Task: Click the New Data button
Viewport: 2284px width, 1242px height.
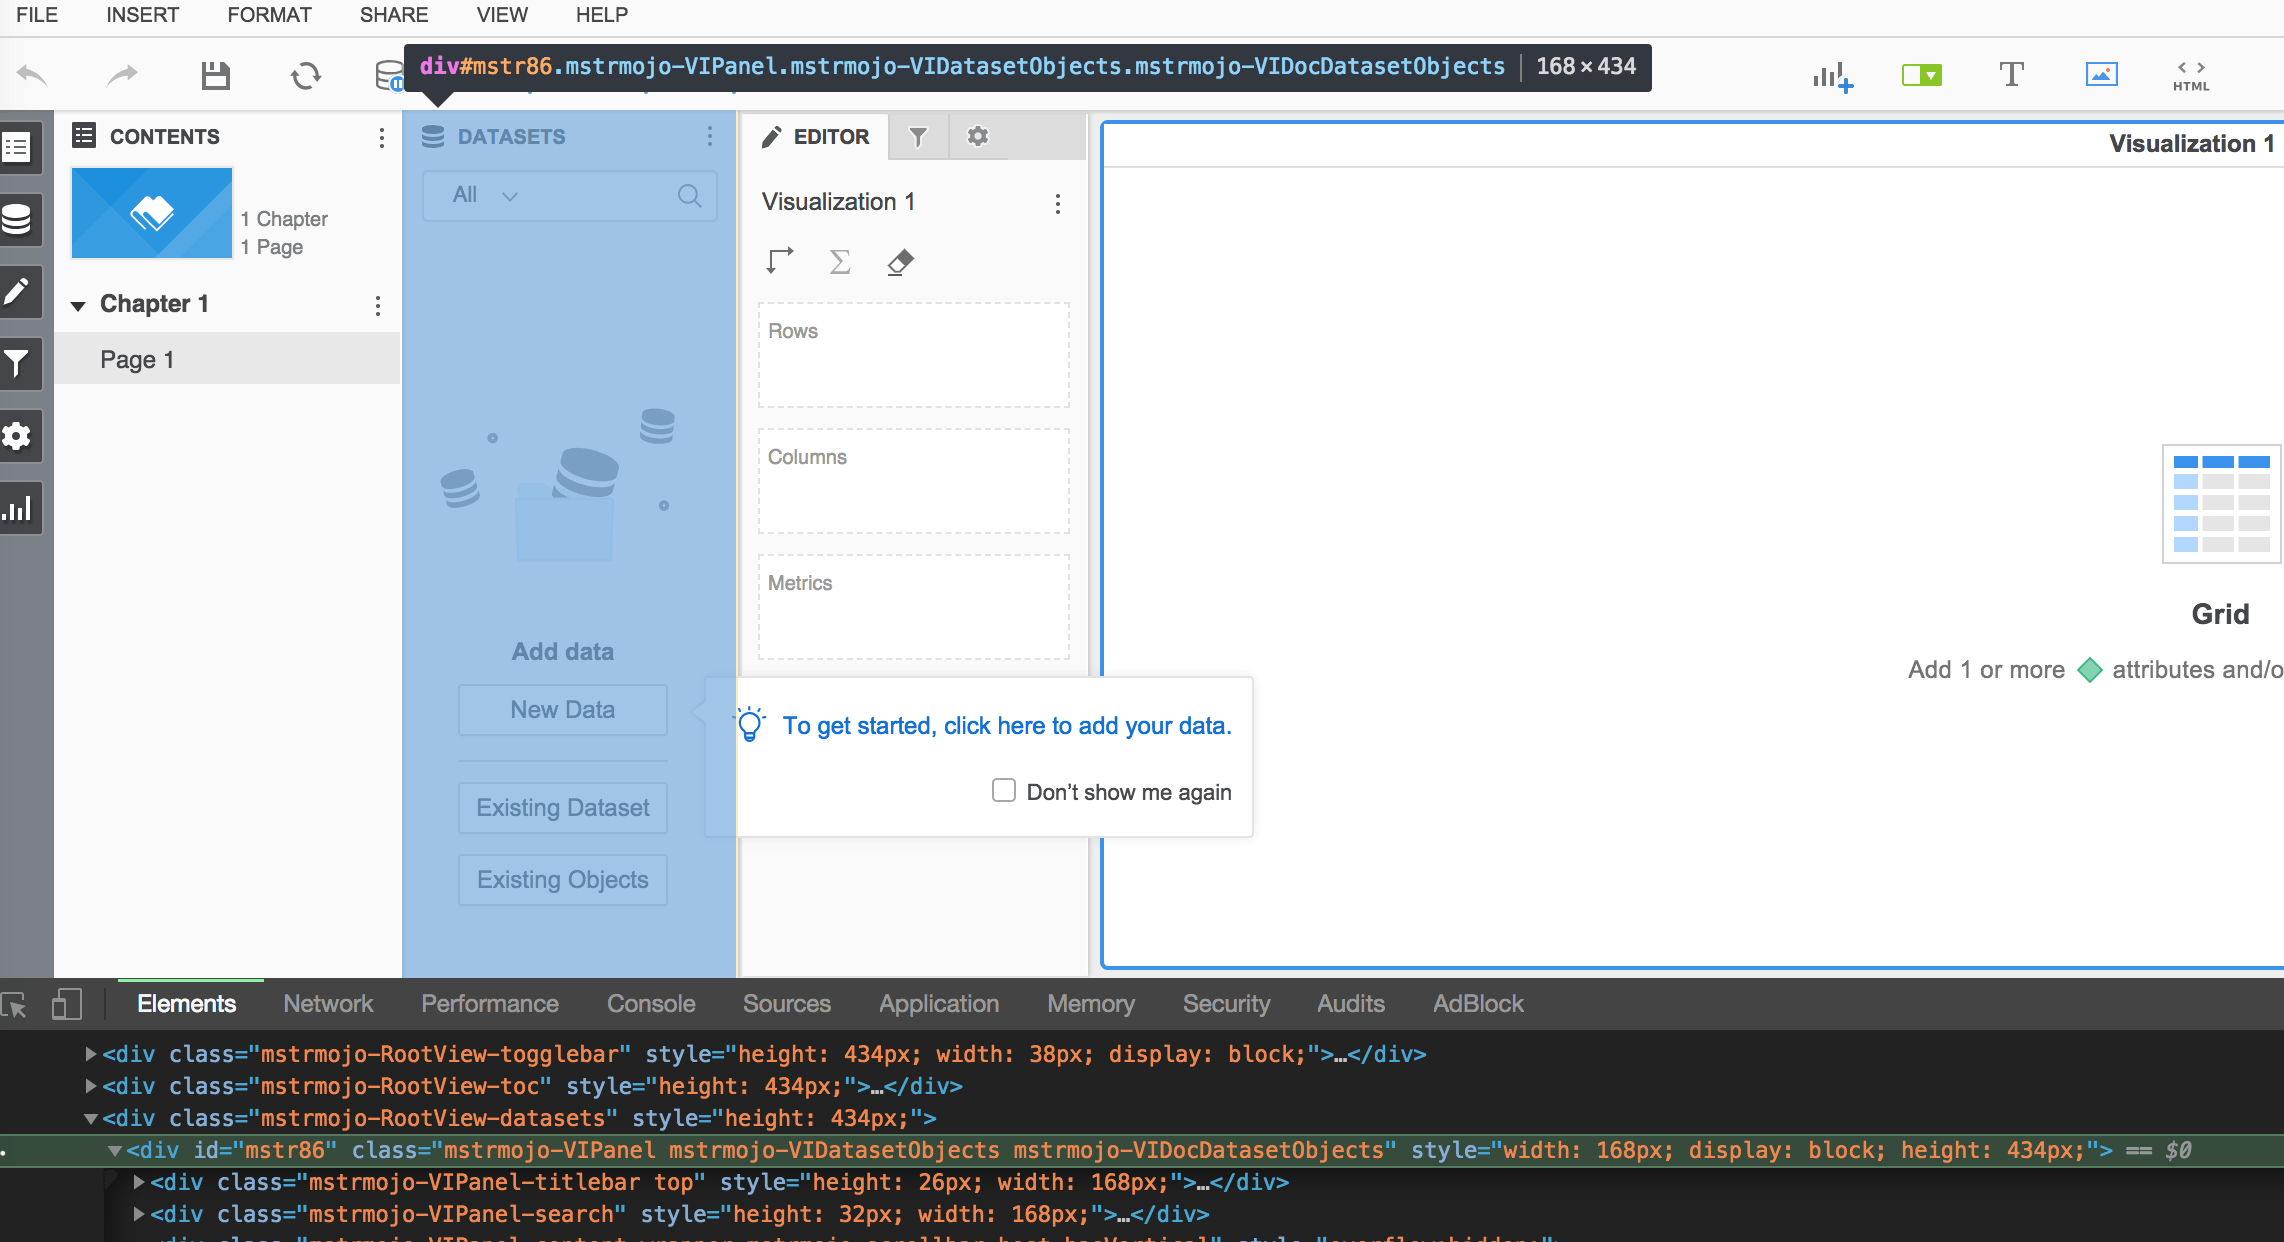Action: point(562,710)
